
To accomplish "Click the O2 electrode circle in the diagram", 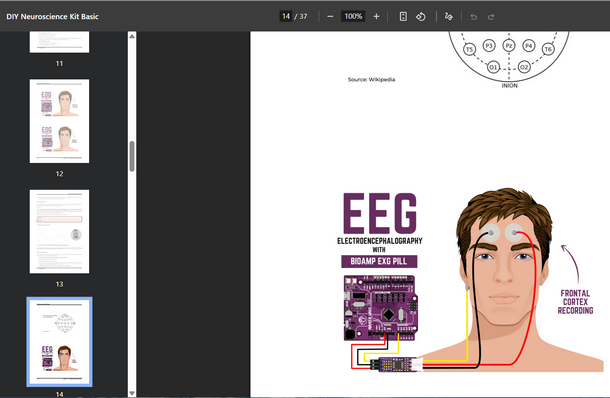I will click(x=524, y=67).
